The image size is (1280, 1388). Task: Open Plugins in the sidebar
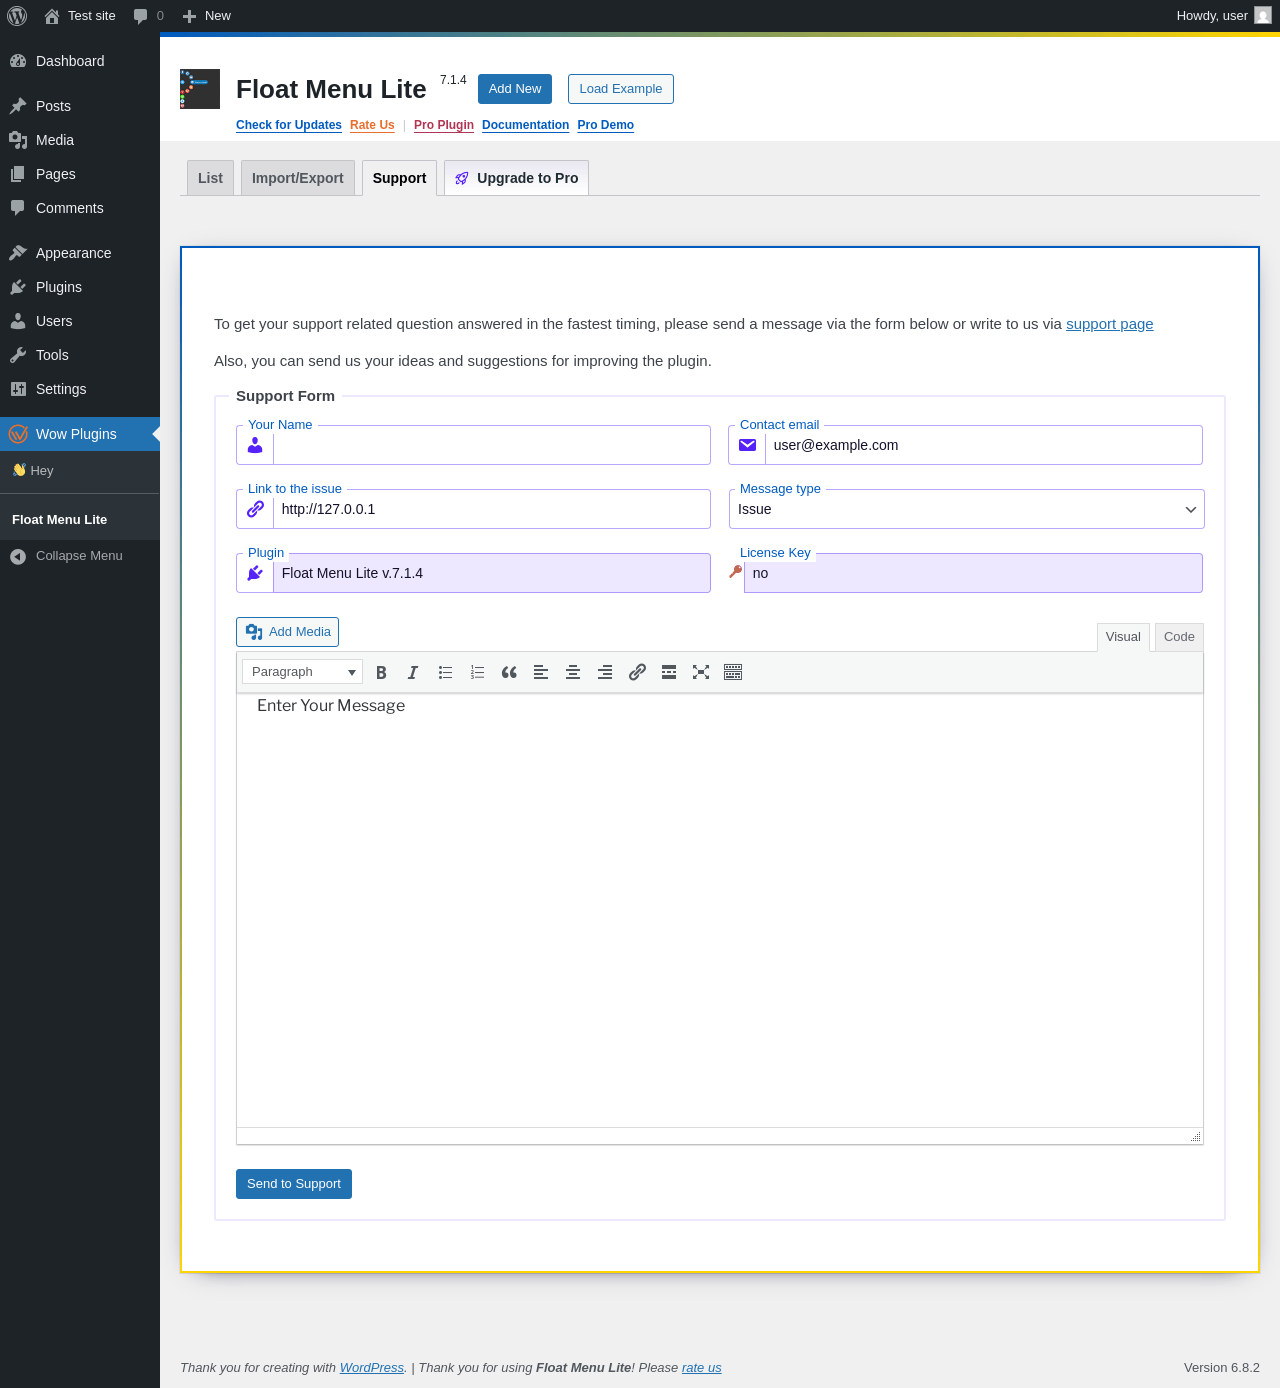[x=80, y=287]
